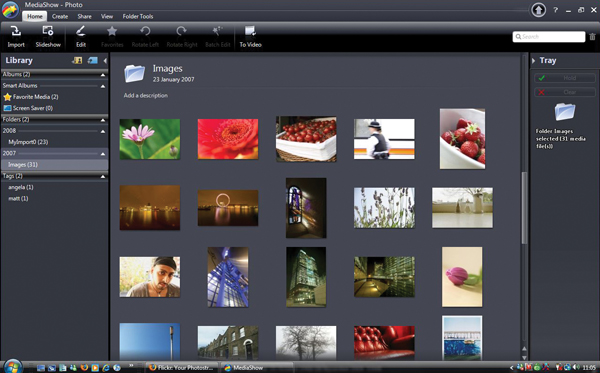Collapse the 2007 folder group
600x373 pixels.
click(x=103, y=154)
